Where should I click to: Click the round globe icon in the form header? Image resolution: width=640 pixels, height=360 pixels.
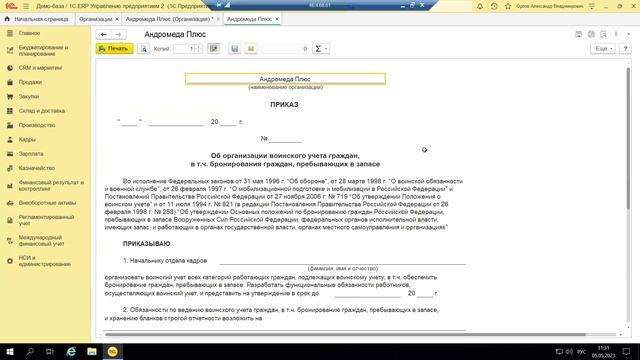click(x=591, y=34)
